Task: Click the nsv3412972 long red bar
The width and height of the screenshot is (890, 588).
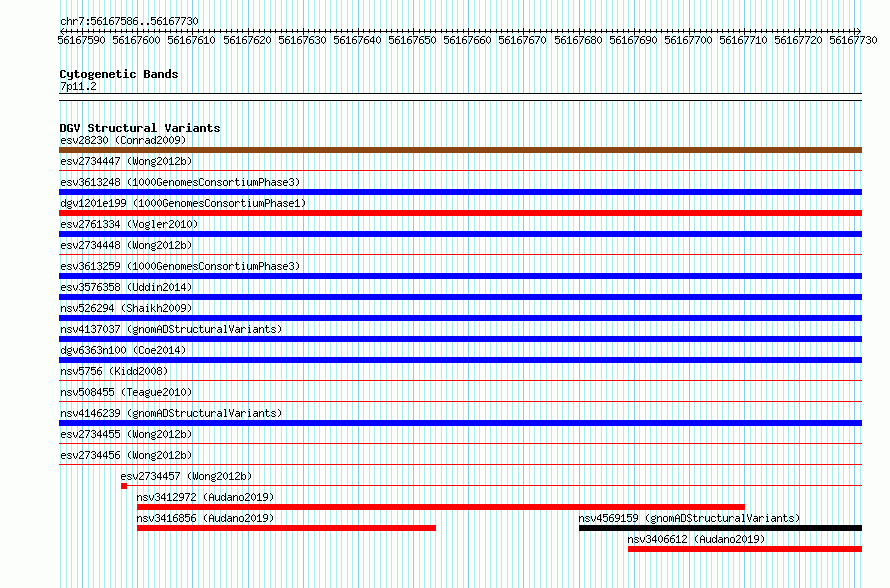Action: point(440,507)
